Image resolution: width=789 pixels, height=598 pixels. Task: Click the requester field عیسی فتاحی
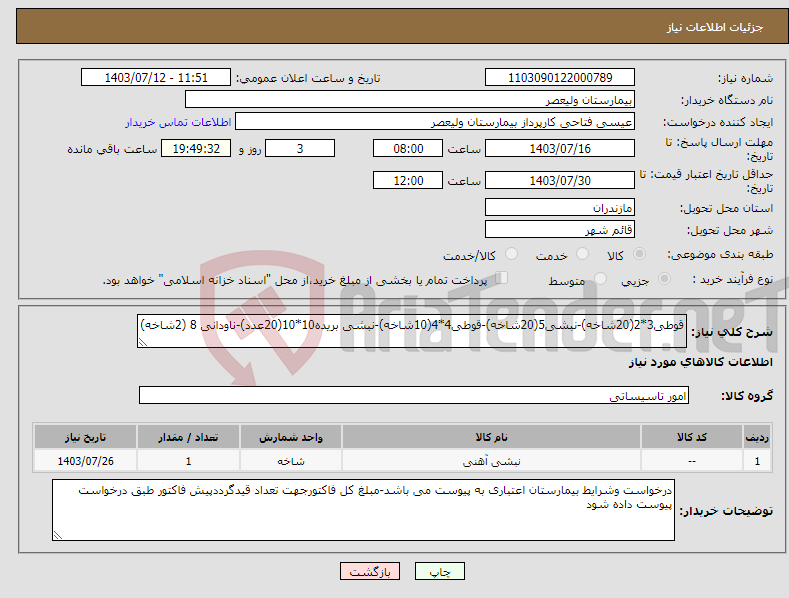click(x=435, y=122)
